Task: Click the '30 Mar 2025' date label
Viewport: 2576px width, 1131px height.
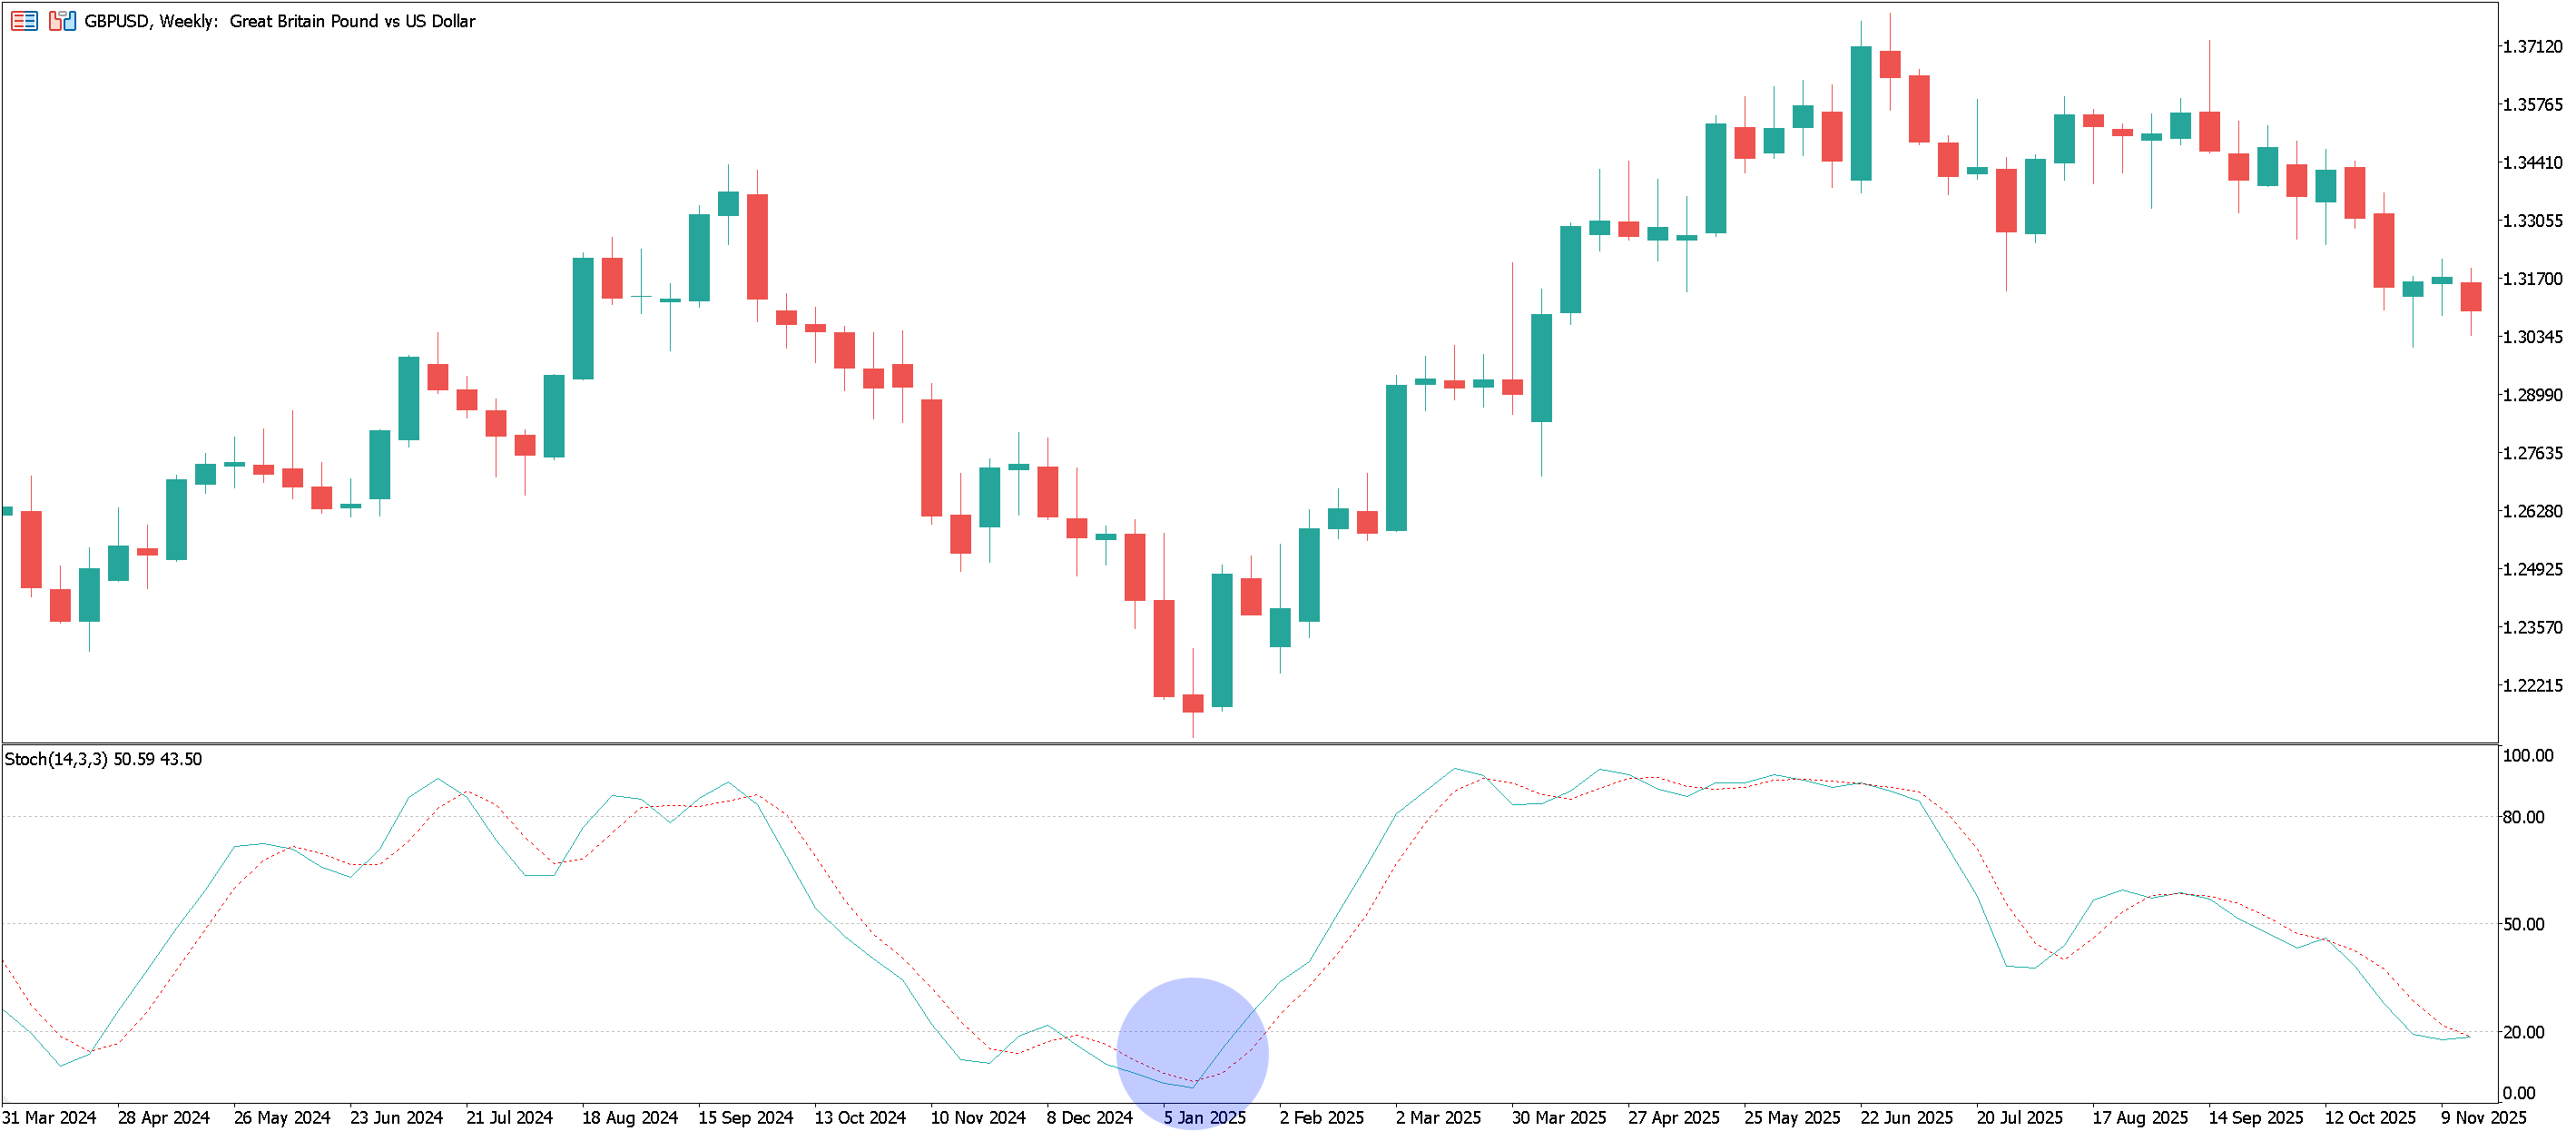Action: tap(1559, 1118)
